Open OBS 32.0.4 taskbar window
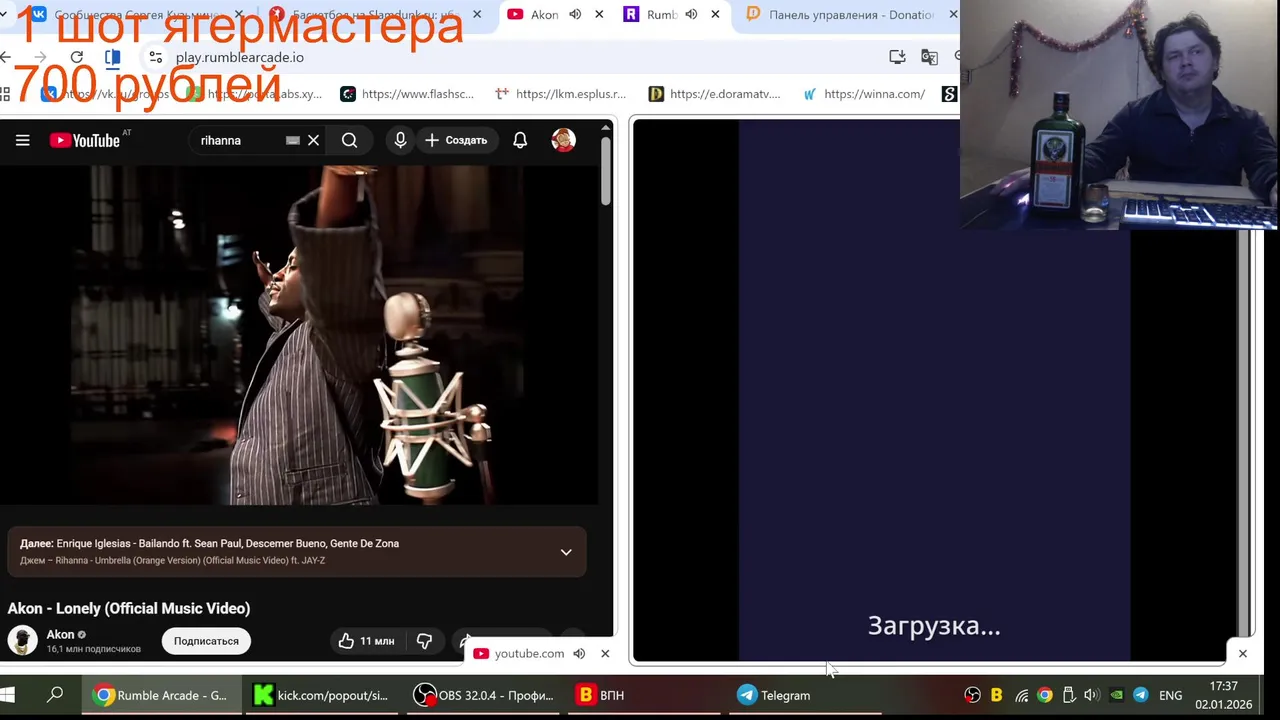 [484, 695]
